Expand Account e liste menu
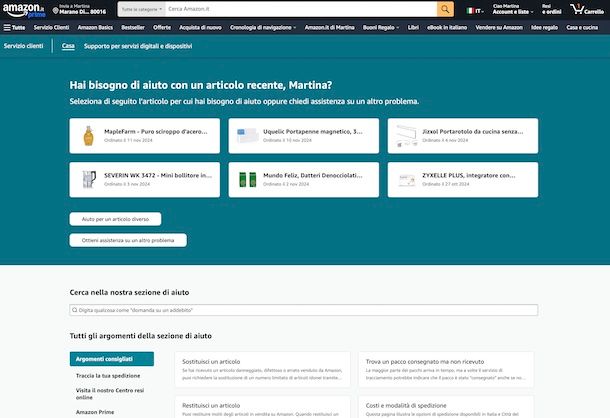This screenshot has height=418, width=610. [x=513, y=9]
